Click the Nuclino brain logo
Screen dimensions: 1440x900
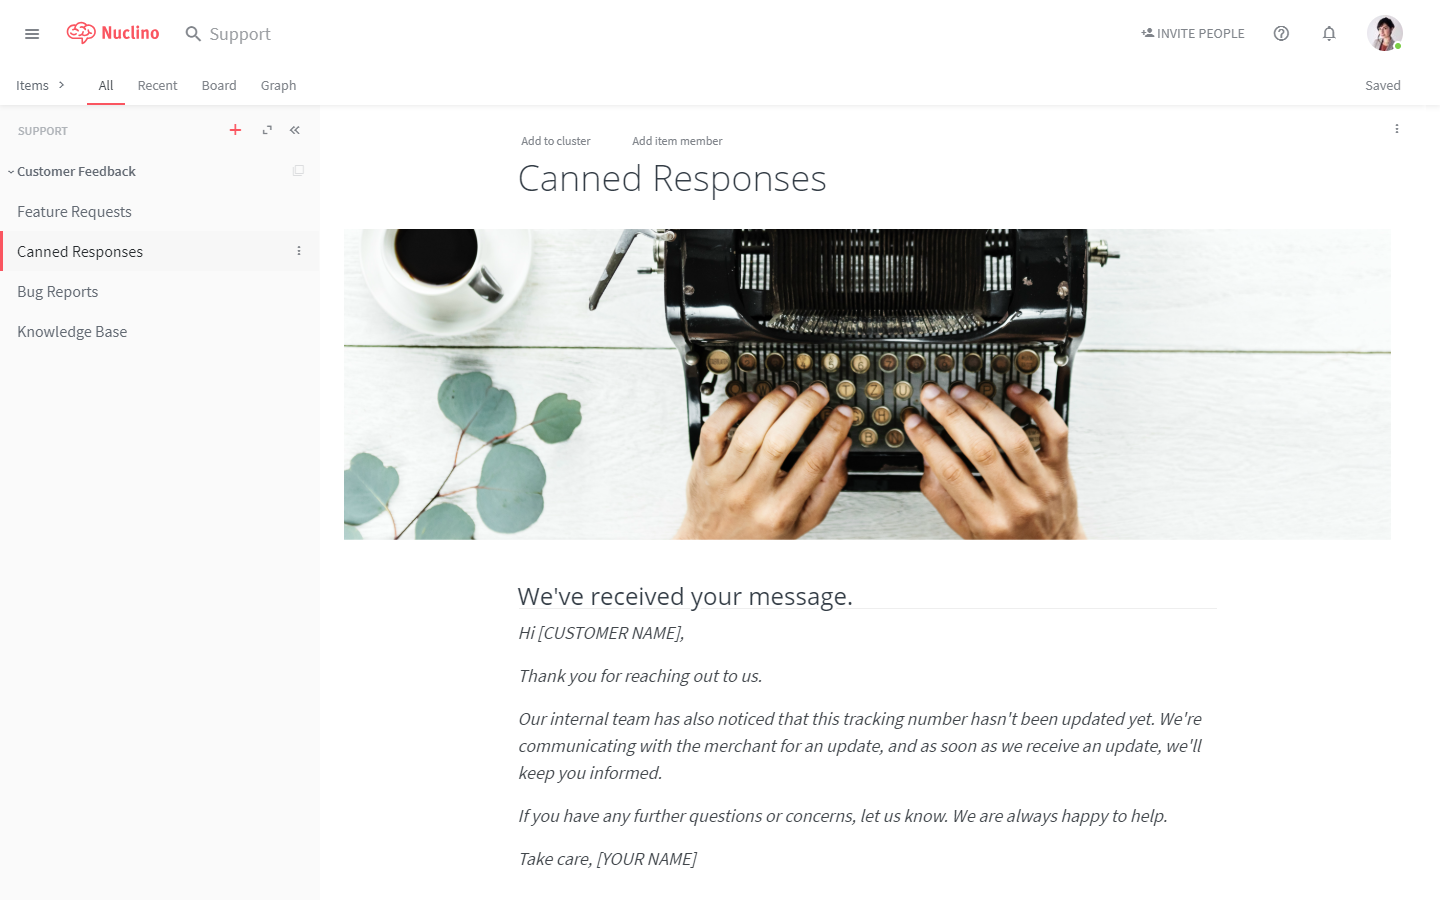tap(113, 33)
